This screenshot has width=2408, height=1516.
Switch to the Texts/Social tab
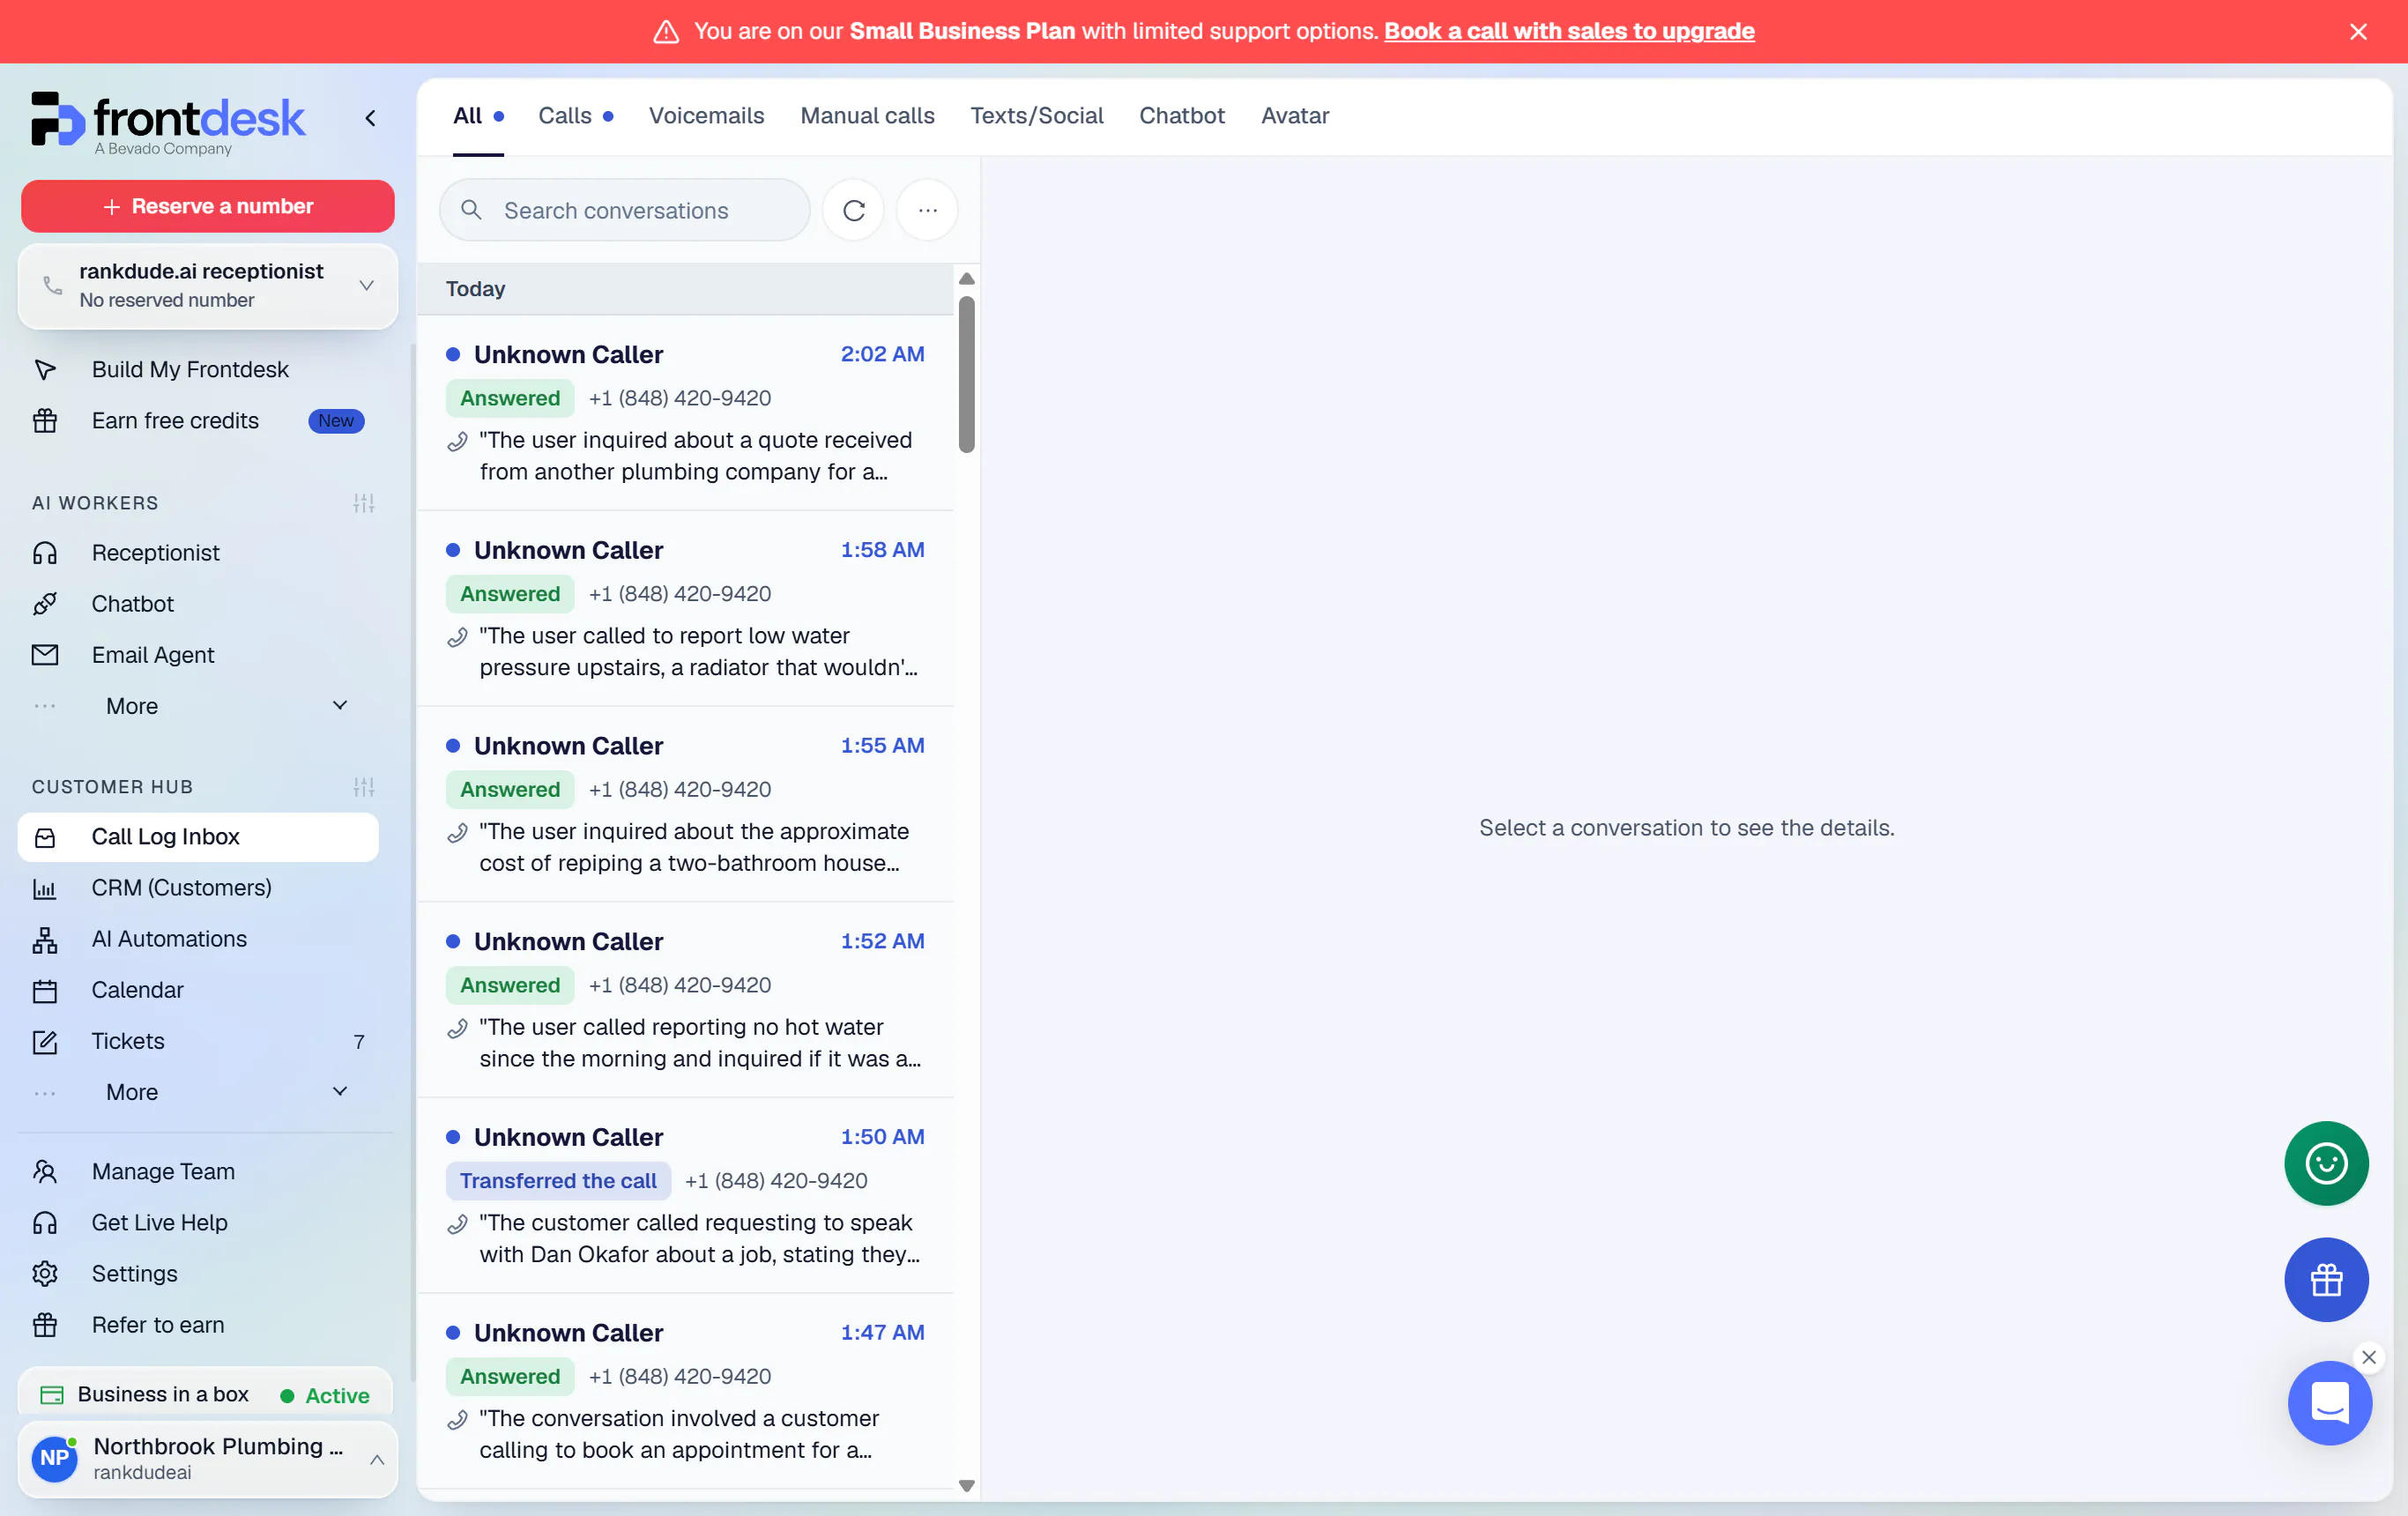click(1037, 116)
